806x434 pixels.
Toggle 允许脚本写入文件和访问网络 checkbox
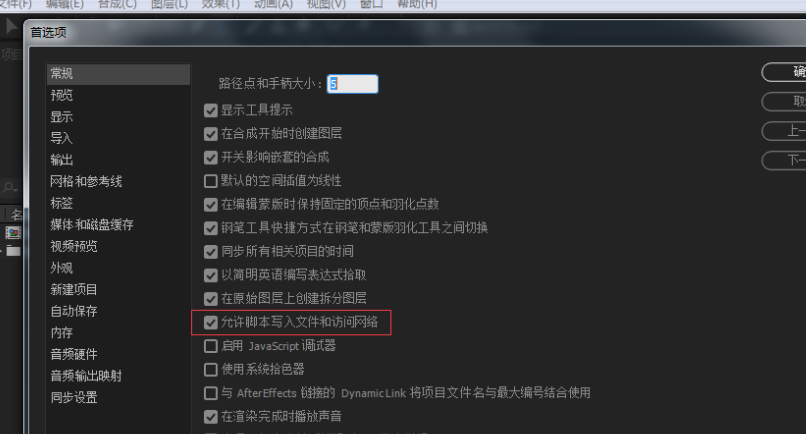coord(211,322)
